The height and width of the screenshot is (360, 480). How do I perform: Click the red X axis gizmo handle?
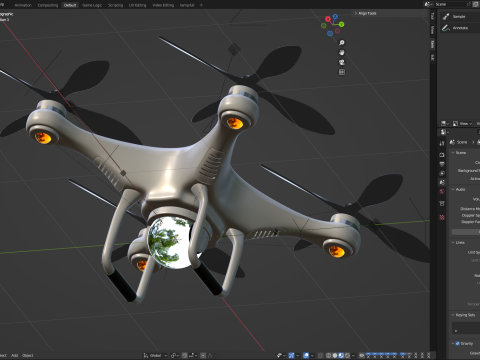coord(328,19)
